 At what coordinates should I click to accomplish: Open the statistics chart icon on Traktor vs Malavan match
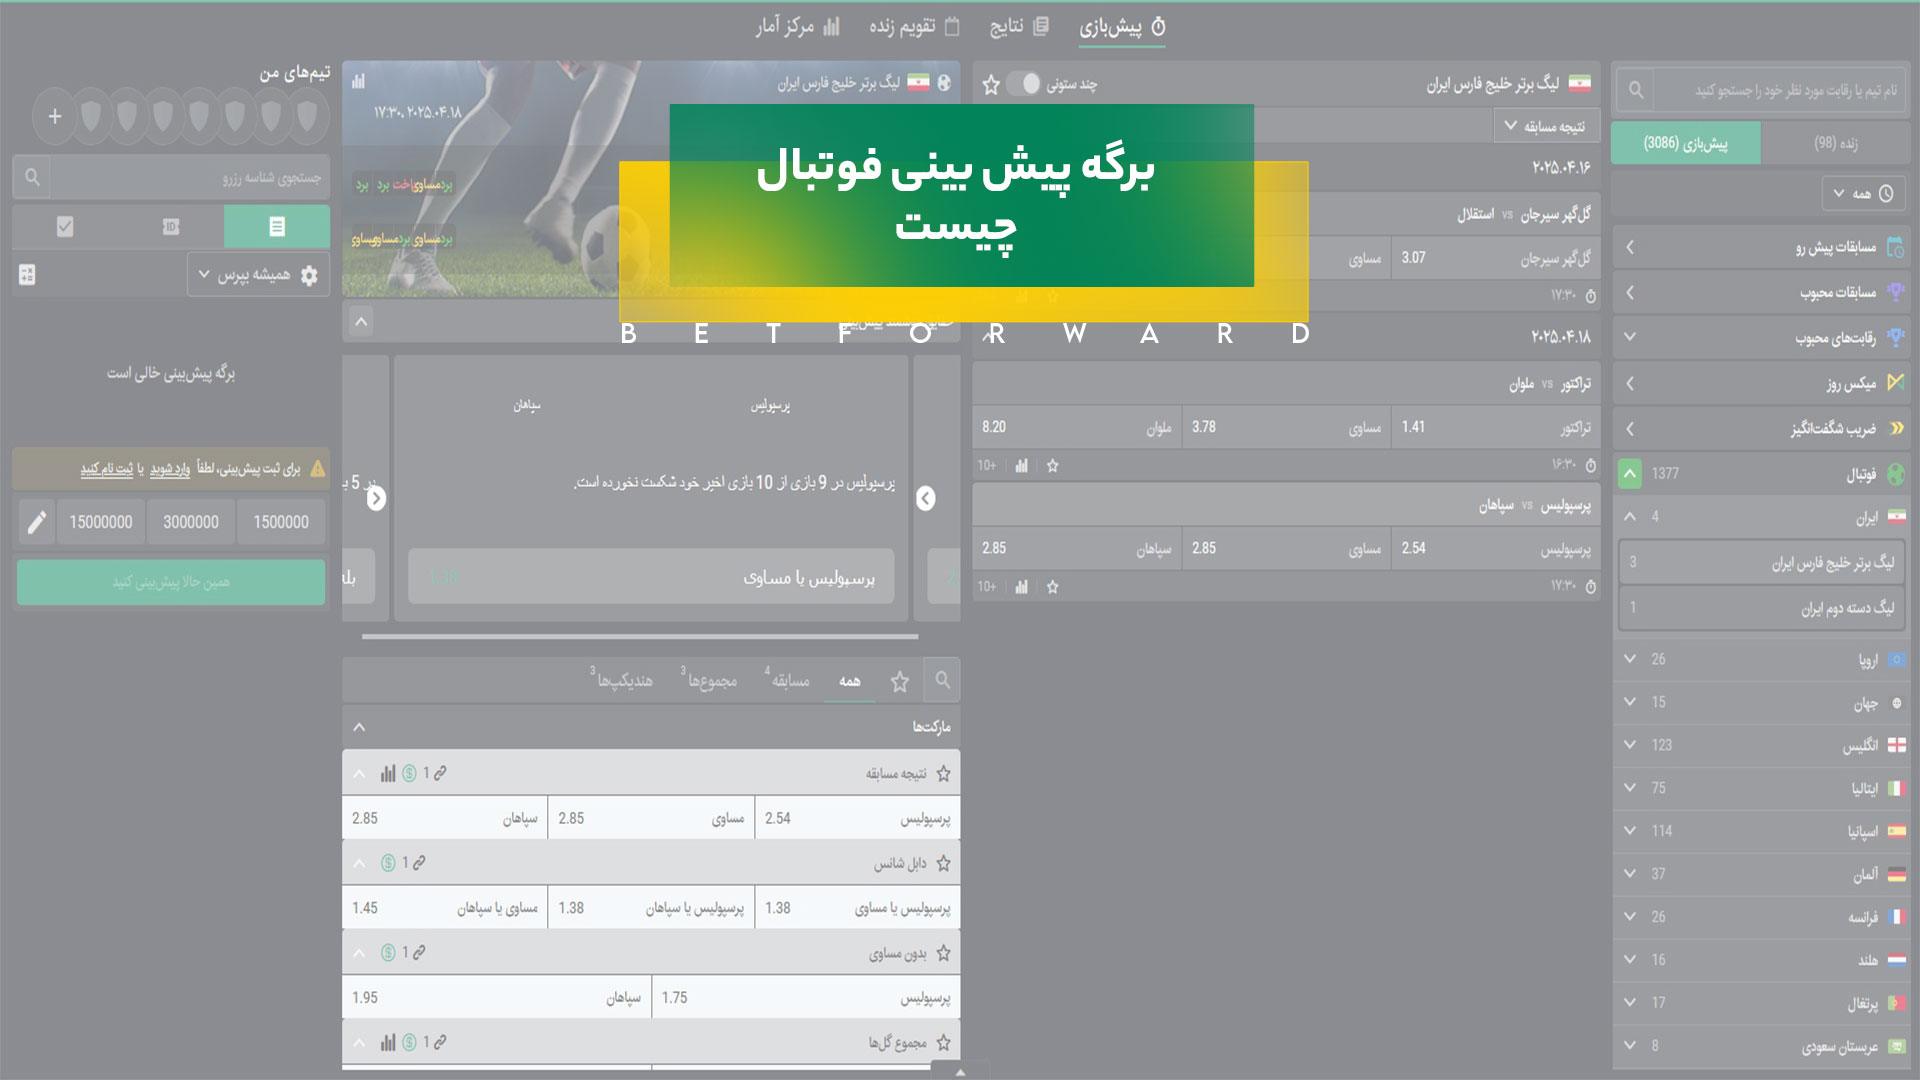click(x=1021, y=466)
